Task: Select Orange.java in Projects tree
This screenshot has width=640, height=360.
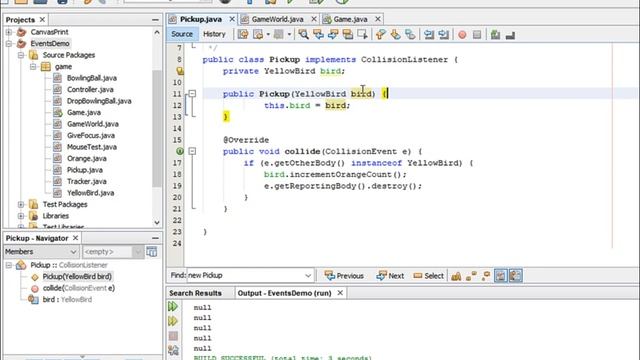Action: click(87, 159)
